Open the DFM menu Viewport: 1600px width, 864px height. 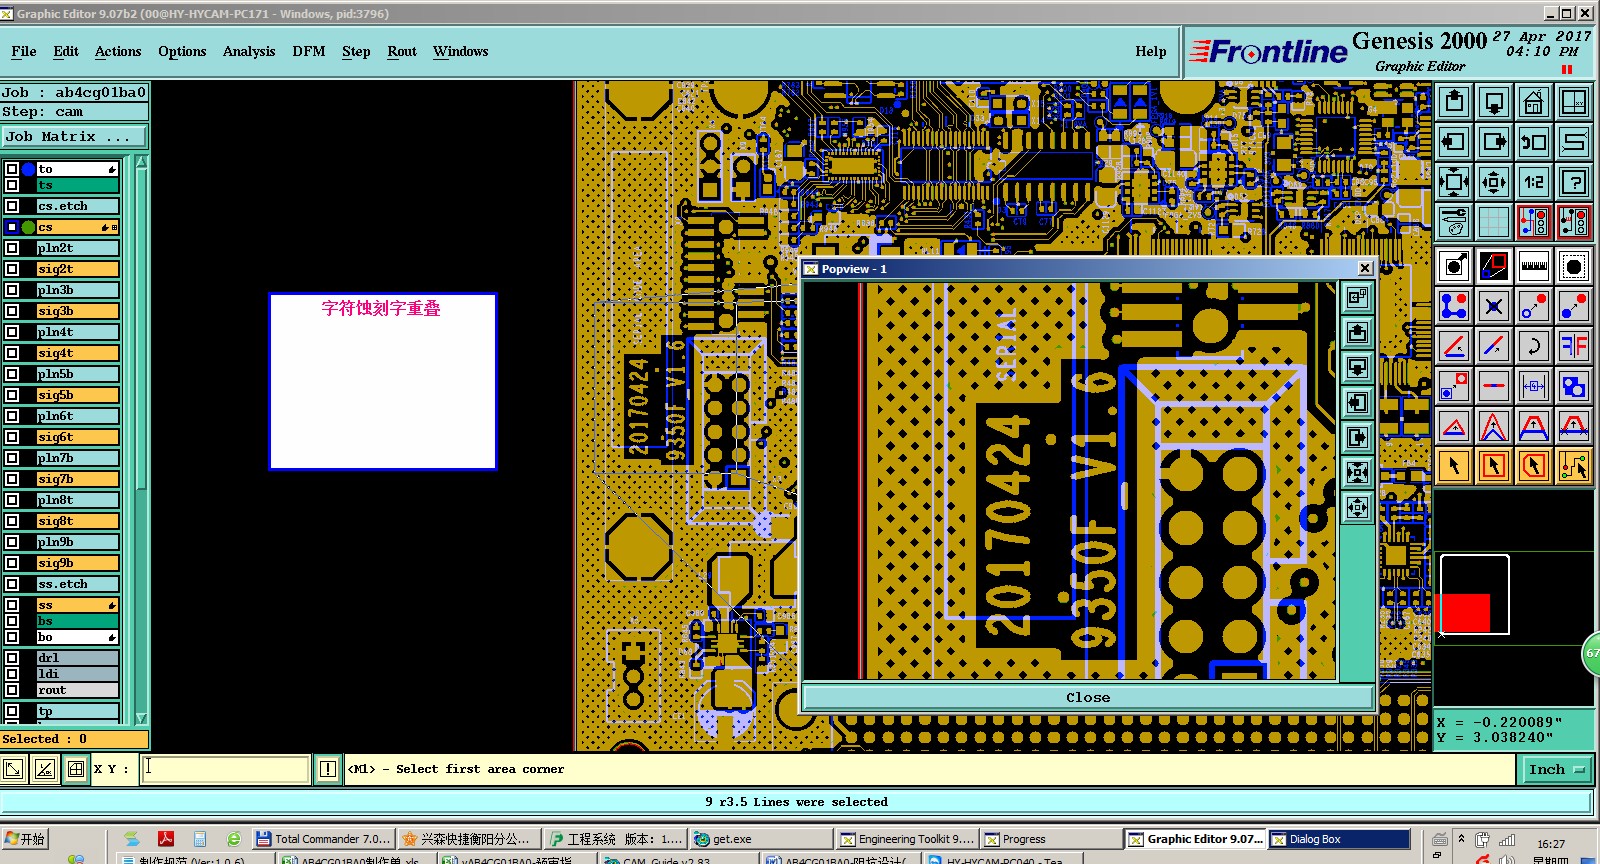pos(309,51)
